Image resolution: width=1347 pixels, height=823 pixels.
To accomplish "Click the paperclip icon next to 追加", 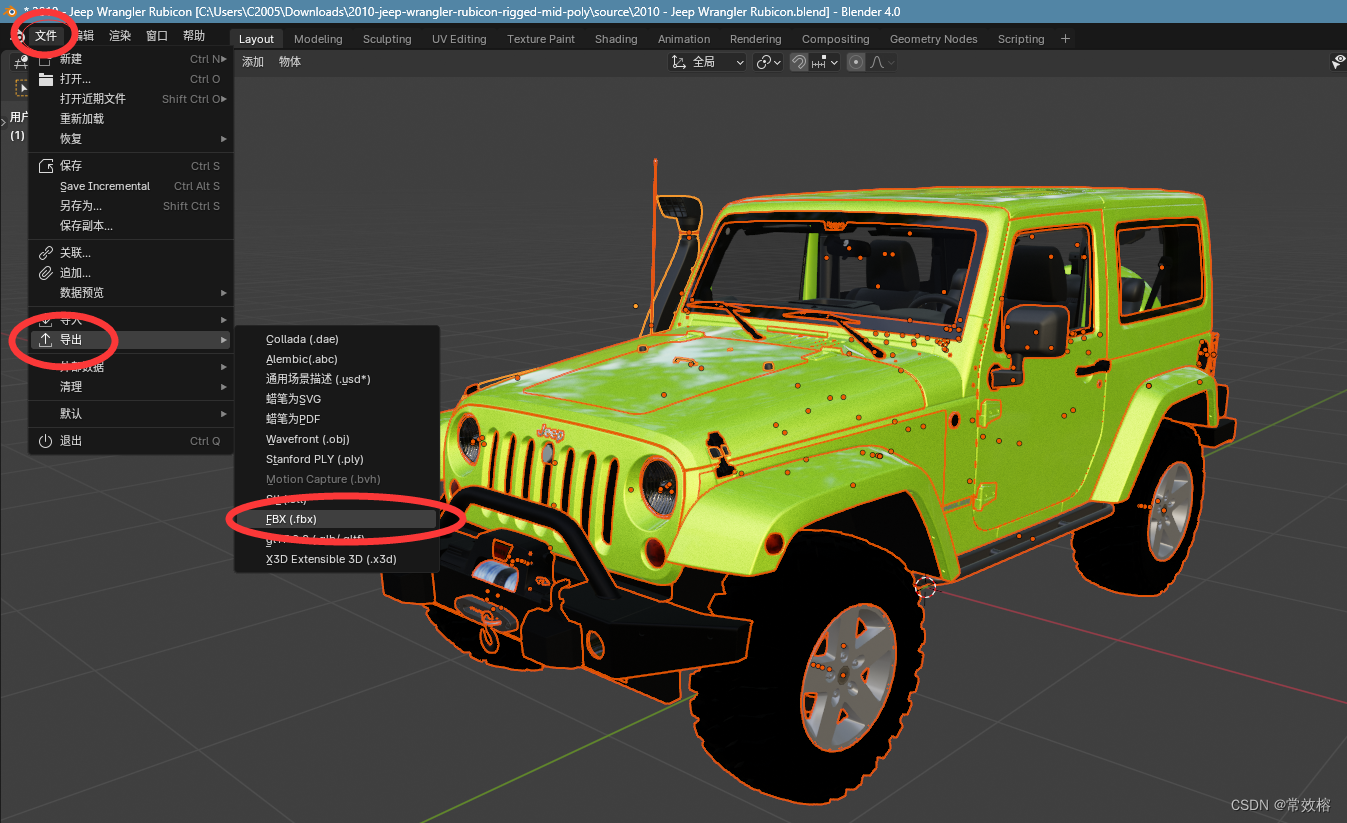I will coord(45,273).
